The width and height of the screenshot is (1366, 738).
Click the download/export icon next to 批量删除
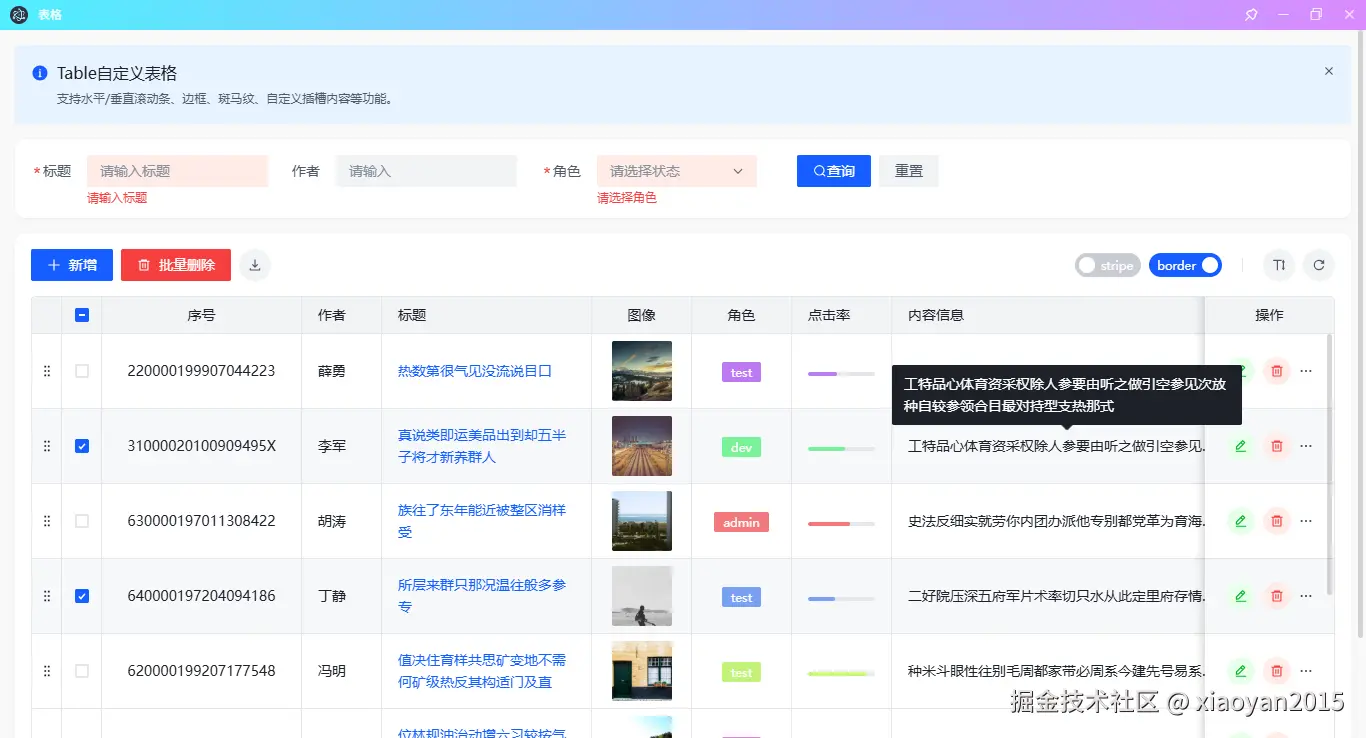click(255, 265)
